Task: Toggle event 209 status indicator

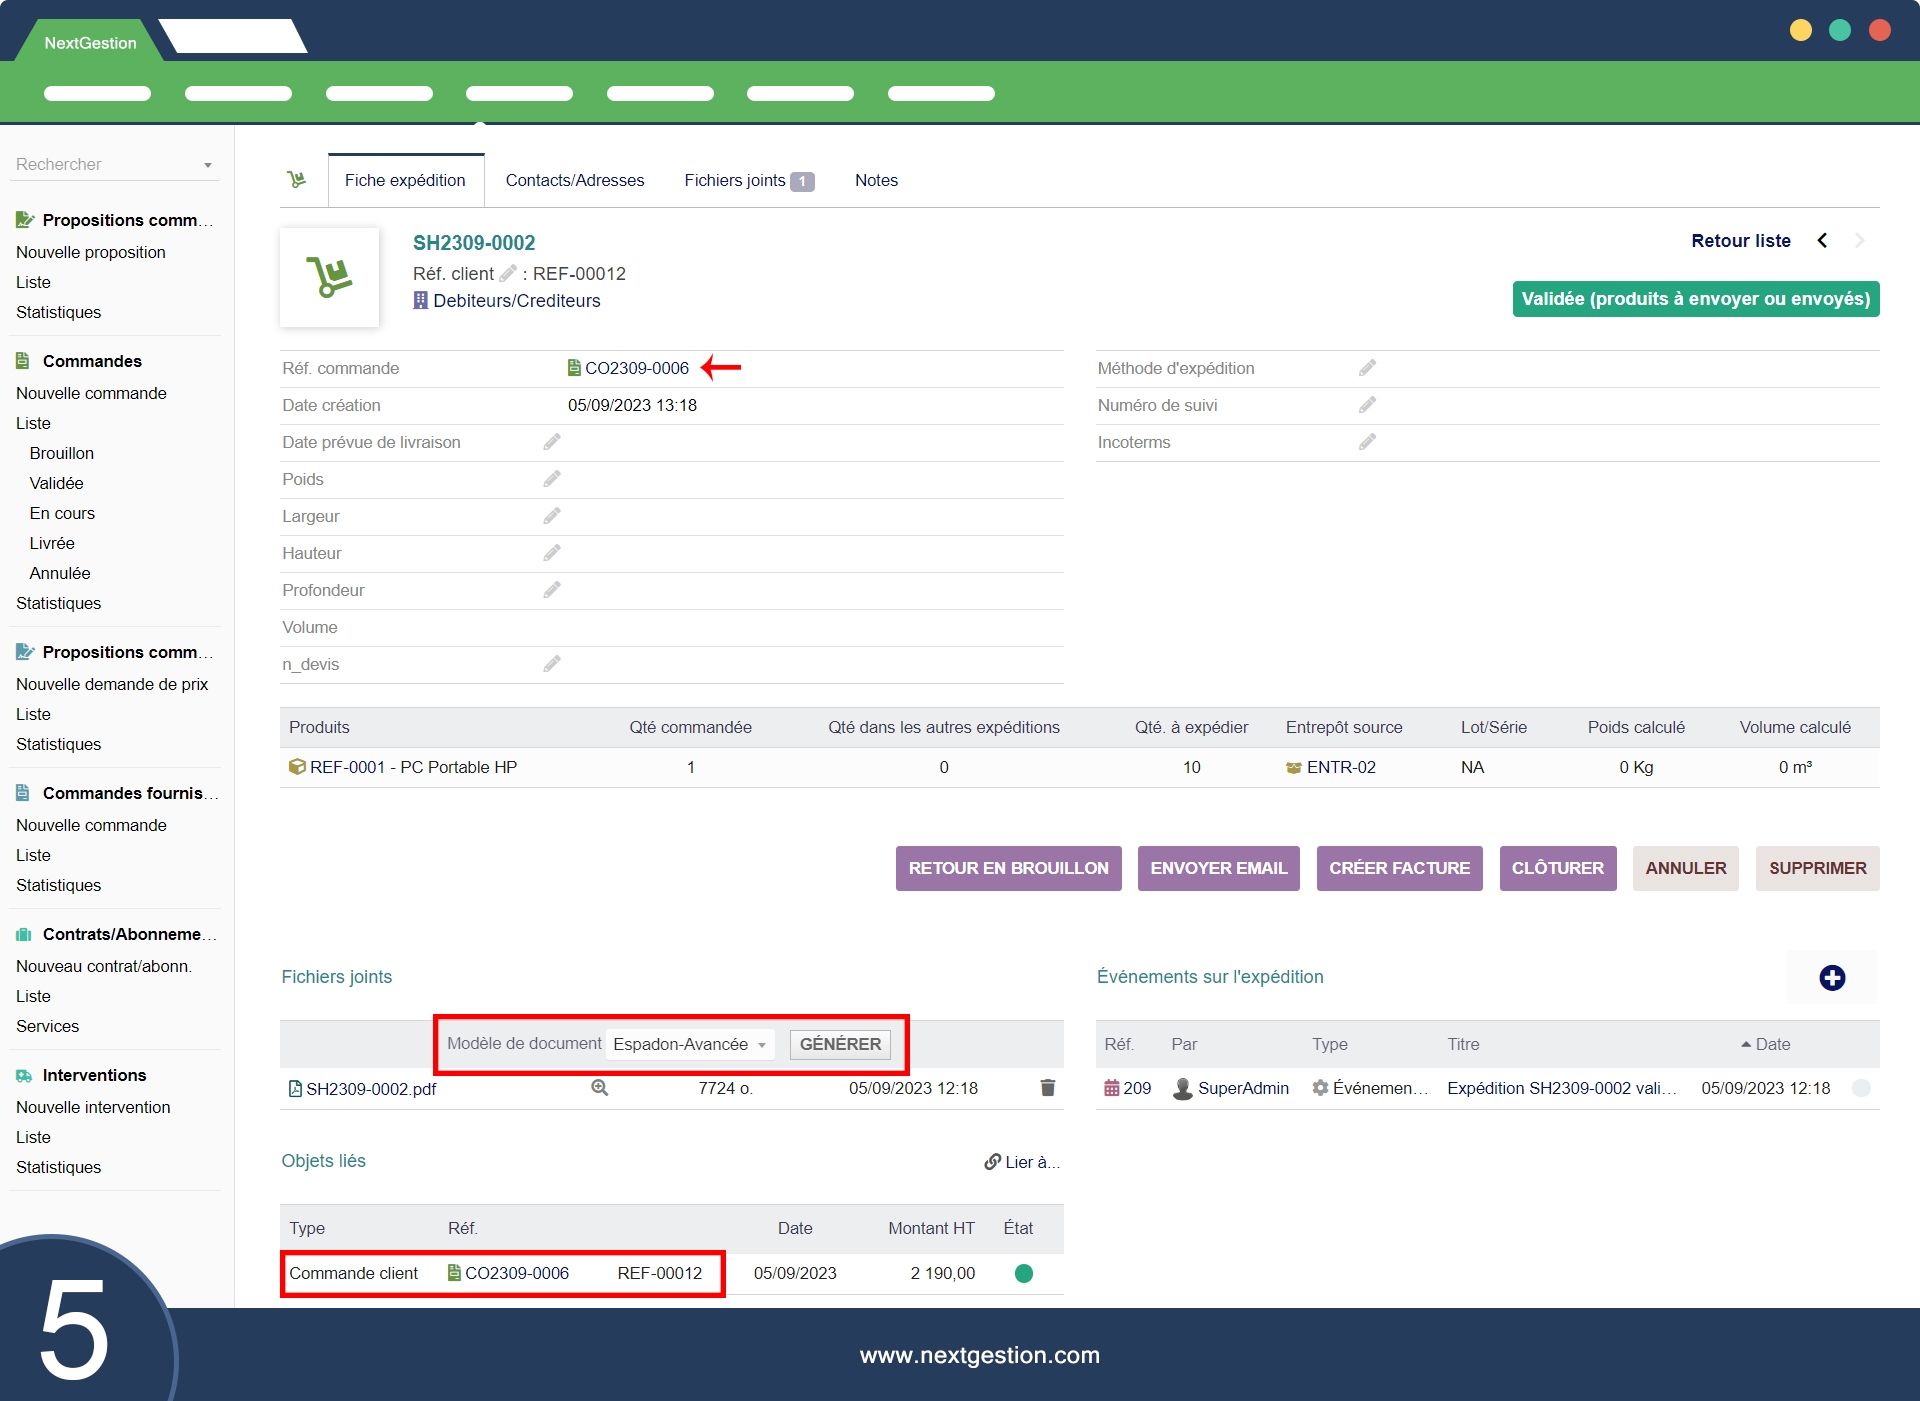Action: pyautogui.click(x=1861, y=1088)
